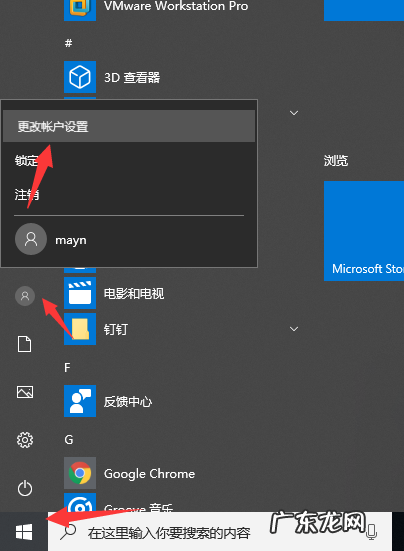The height and width of the screenshot is (551, 404).
Task: Open the VMware Workstation Pro app icon
Action: 80,10
